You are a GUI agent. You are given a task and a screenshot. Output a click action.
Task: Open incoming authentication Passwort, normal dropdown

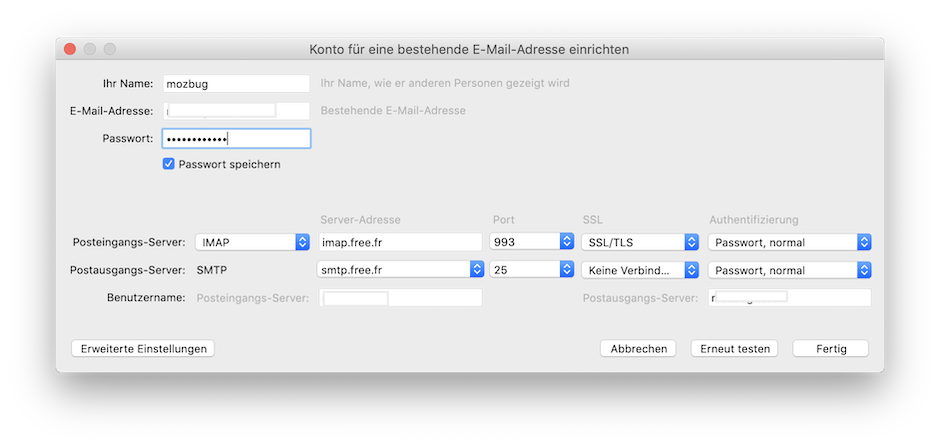click(789, 242)
